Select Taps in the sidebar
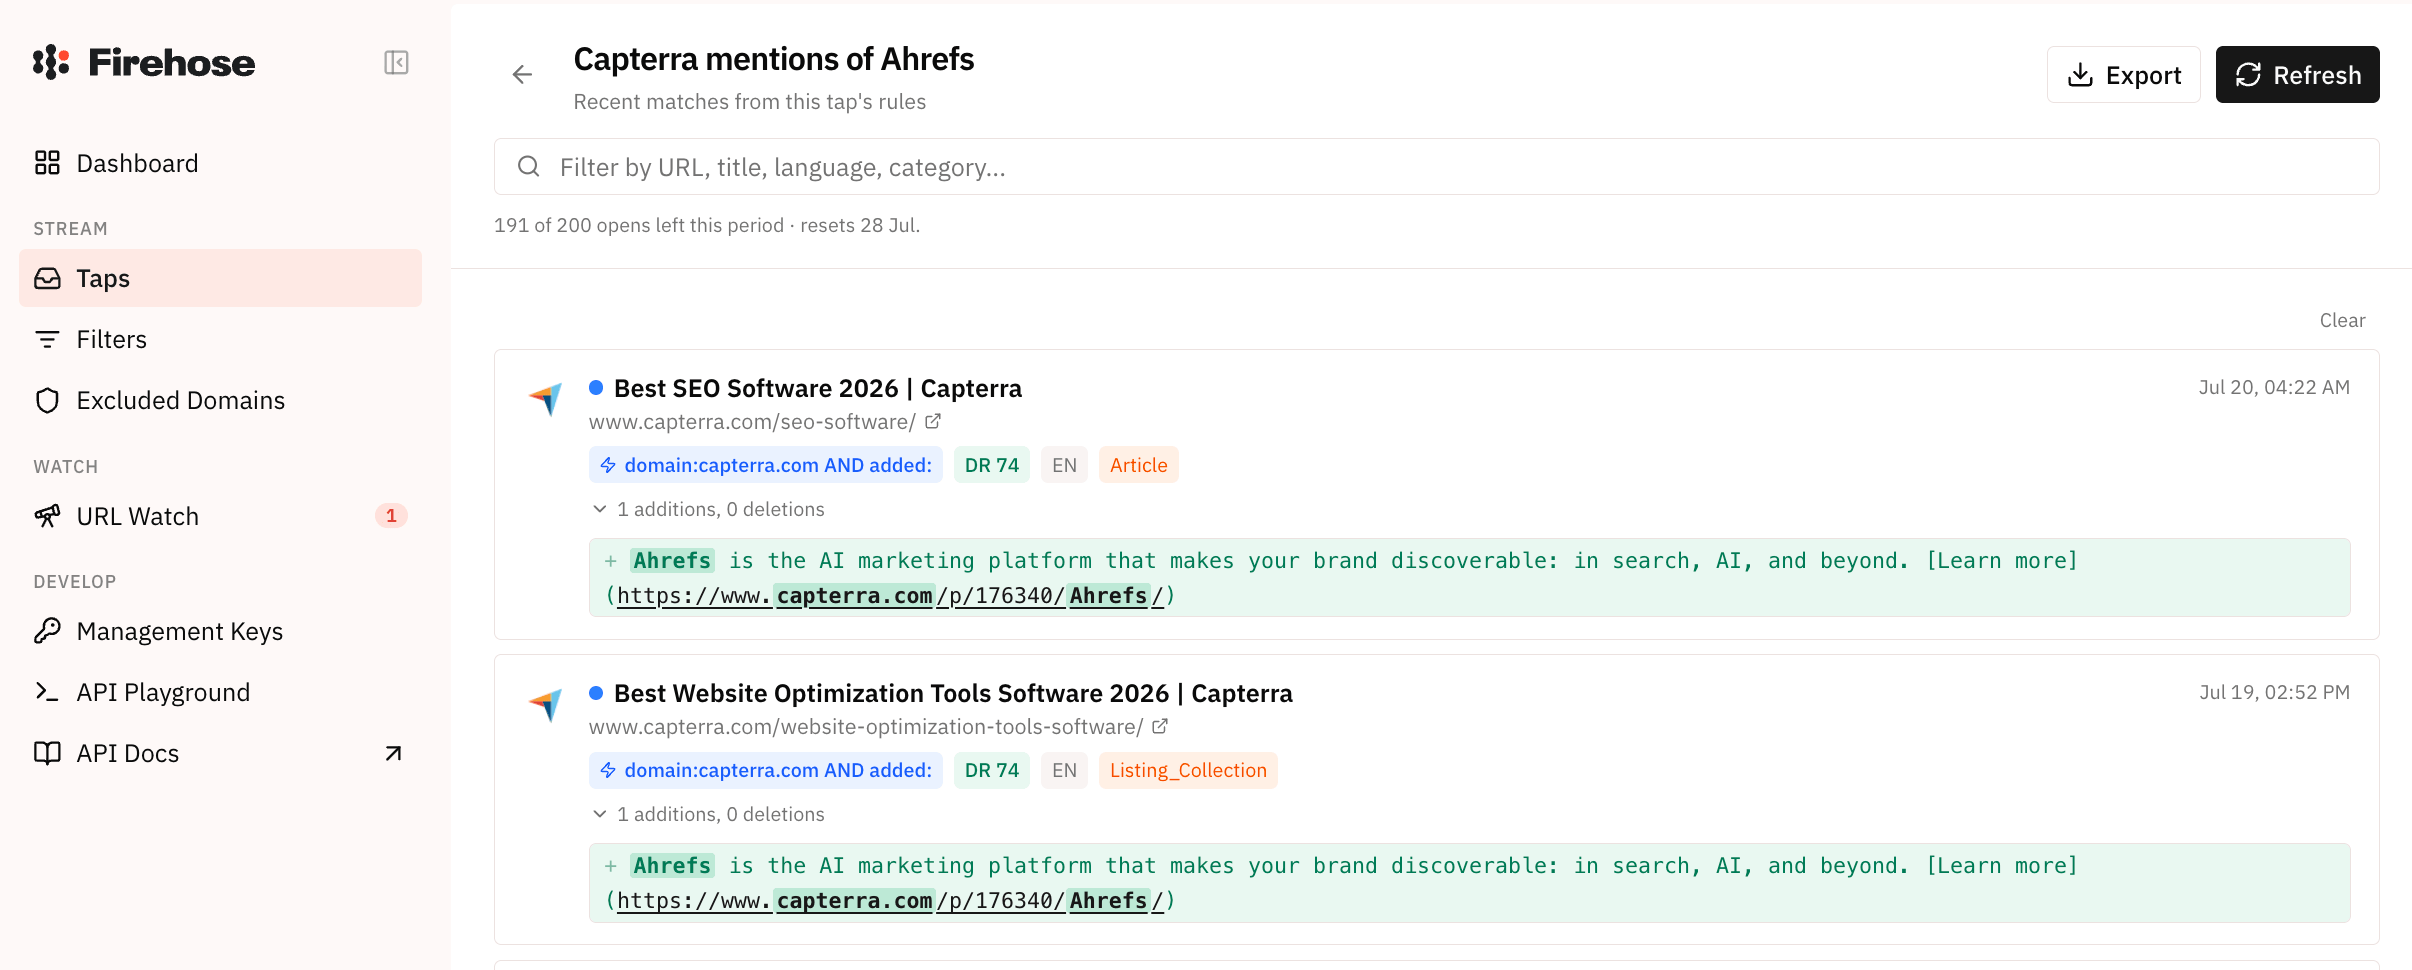 (220, 278)
